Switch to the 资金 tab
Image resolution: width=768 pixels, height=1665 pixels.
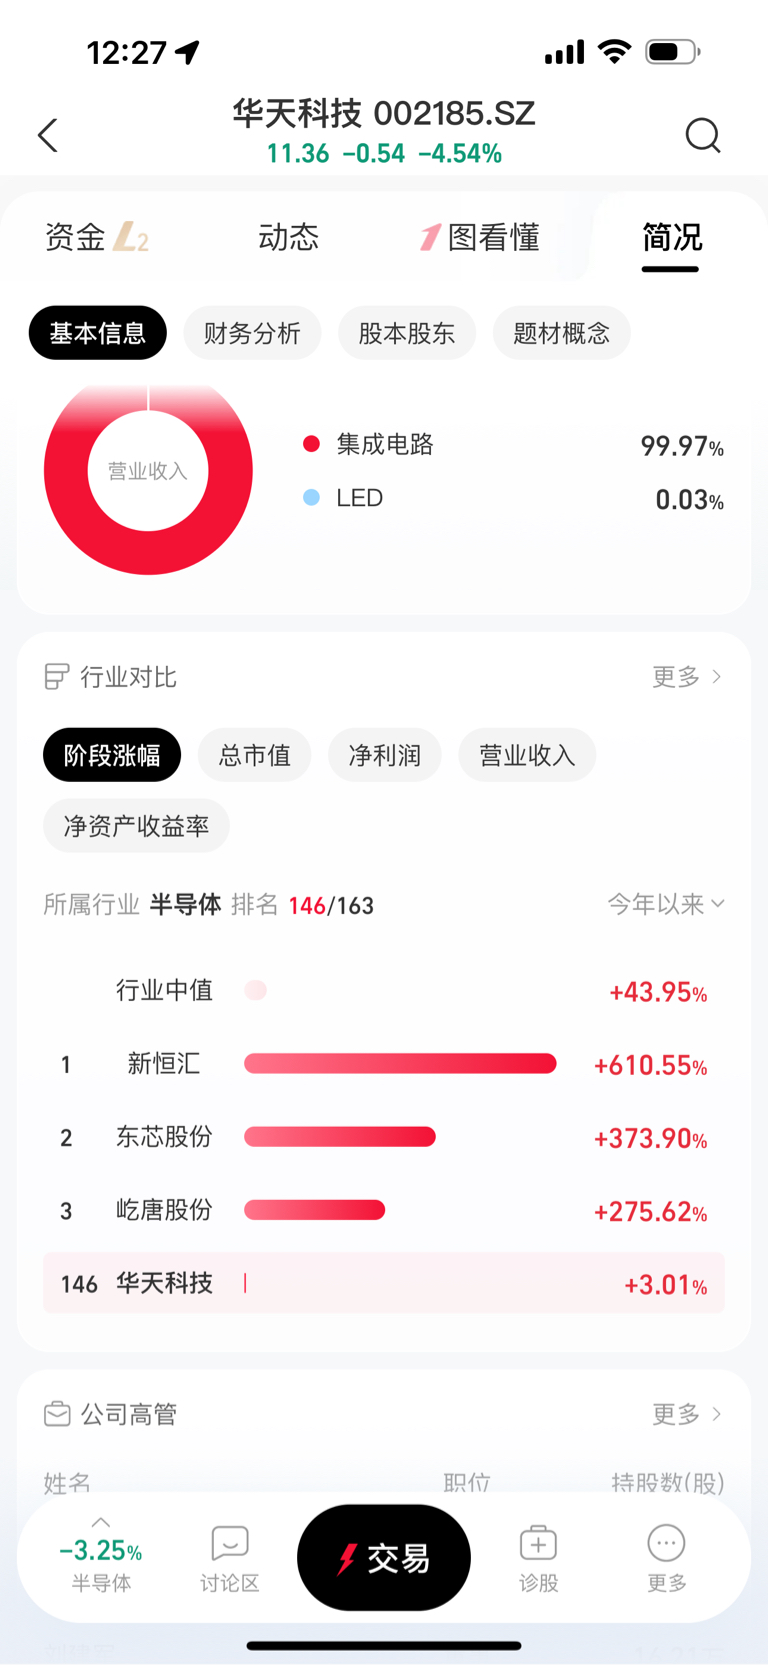[x=97, y=238]
